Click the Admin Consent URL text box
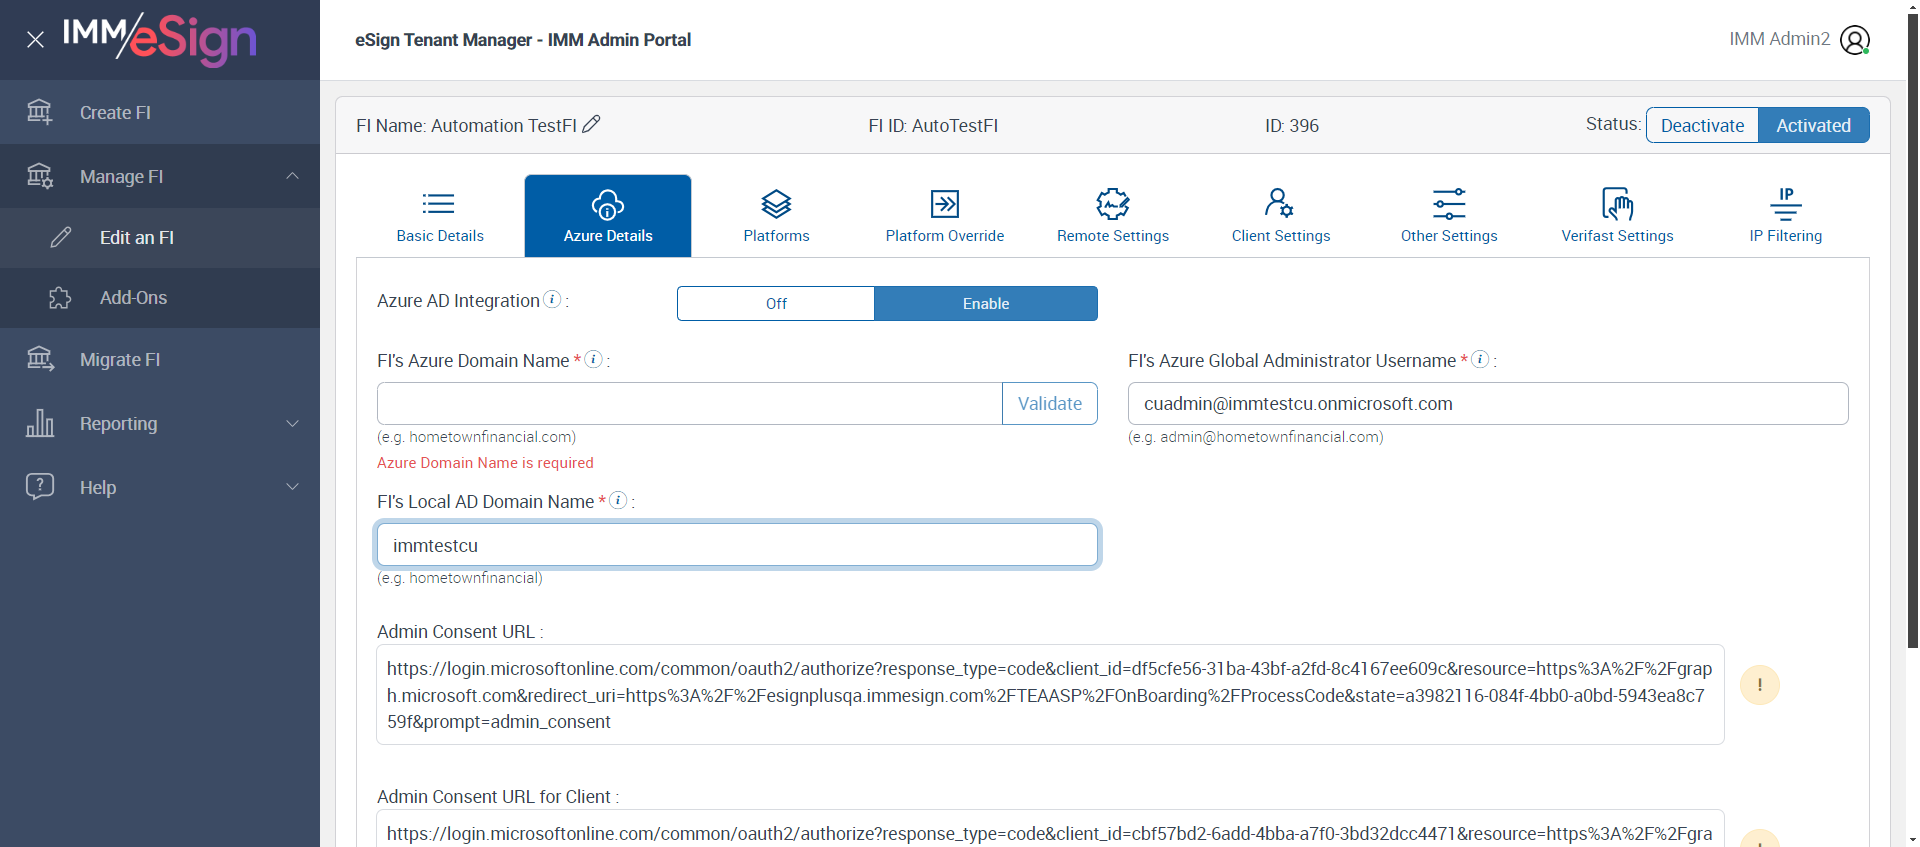This screenshot has width=1920, height=847. 1050,695
